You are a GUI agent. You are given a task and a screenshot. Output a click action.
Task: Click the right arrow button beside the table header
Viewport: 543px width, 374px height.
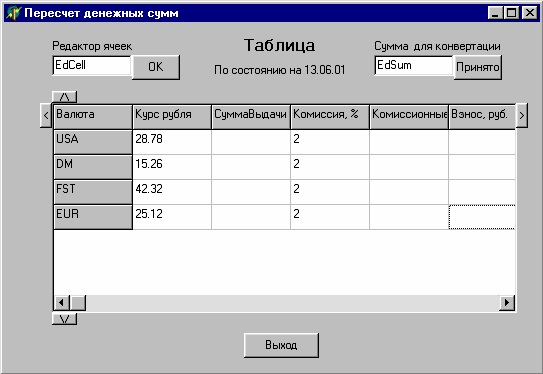[522, 115]
